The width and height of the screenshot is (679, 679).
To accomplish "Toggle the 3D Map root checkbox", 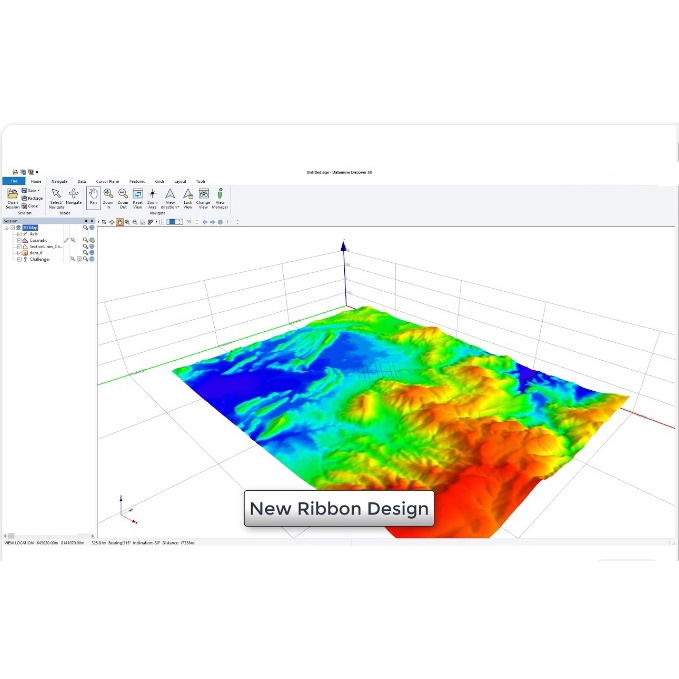I will pyautogui.click(x=13, y=228).
